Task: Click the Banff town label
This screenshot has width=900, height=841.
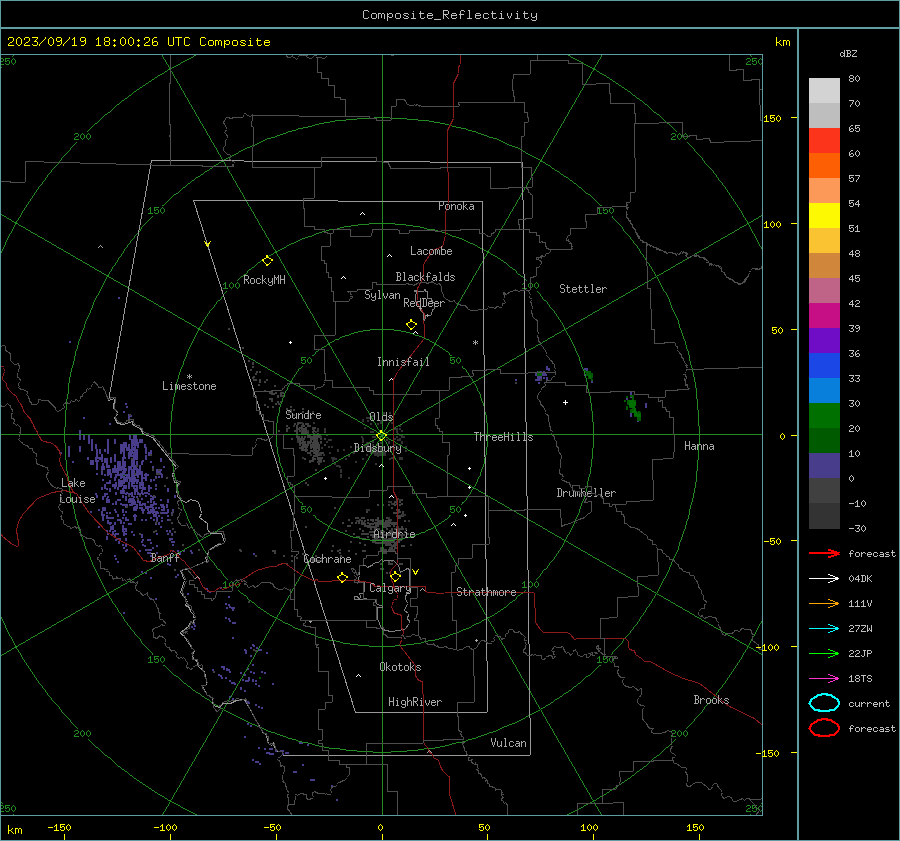Action: 165,558
